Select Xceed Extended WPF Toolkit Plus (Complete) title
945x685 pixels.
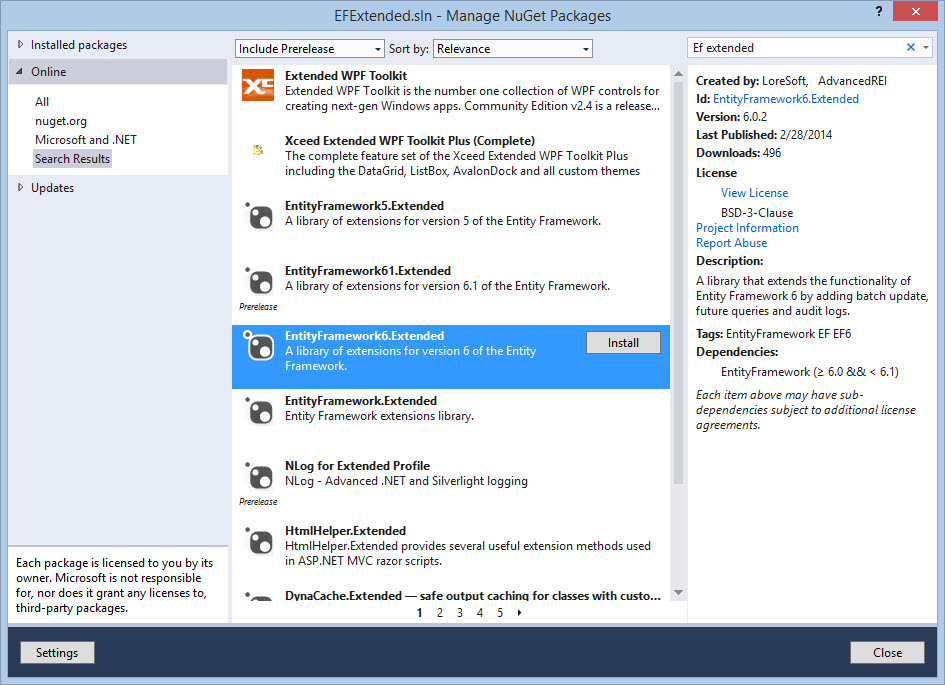click(x=410, y=141)
